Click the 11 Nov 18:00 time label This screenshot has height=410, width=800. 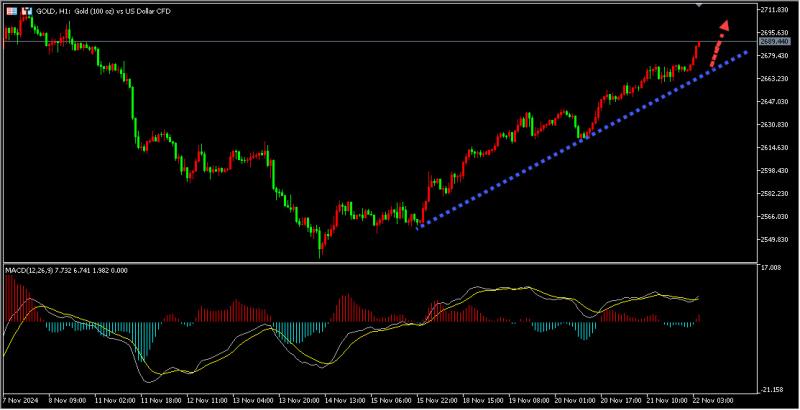pyautogui.click(x=159, y=399)
